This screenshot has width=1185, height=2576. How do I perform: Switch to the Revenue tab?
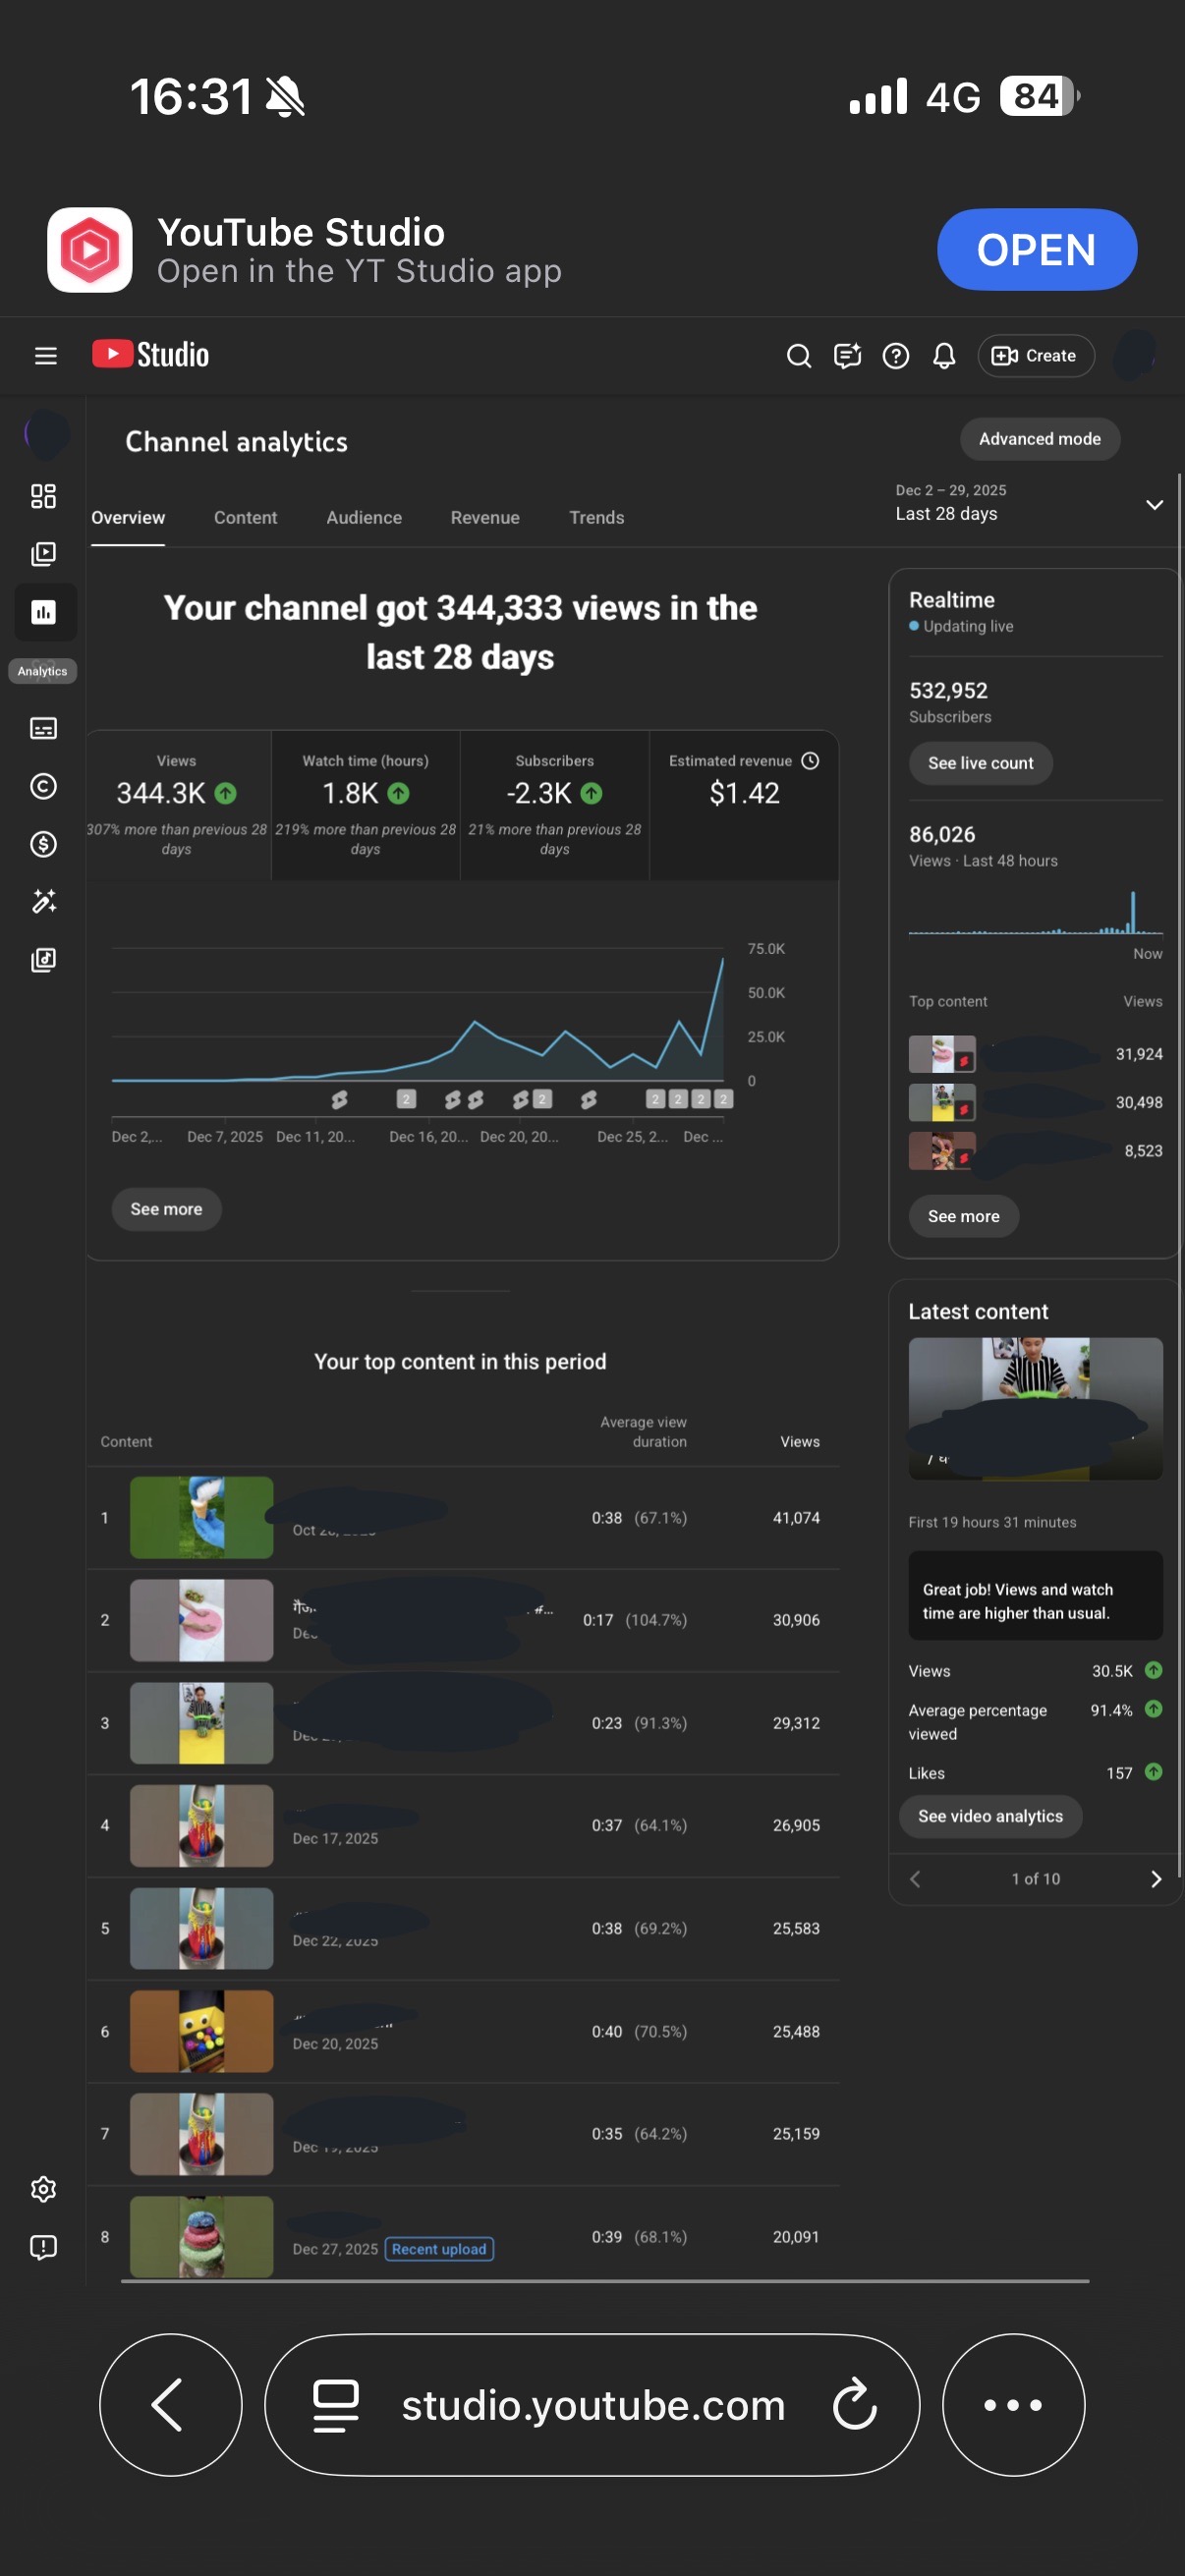click(x=484, y=518)
